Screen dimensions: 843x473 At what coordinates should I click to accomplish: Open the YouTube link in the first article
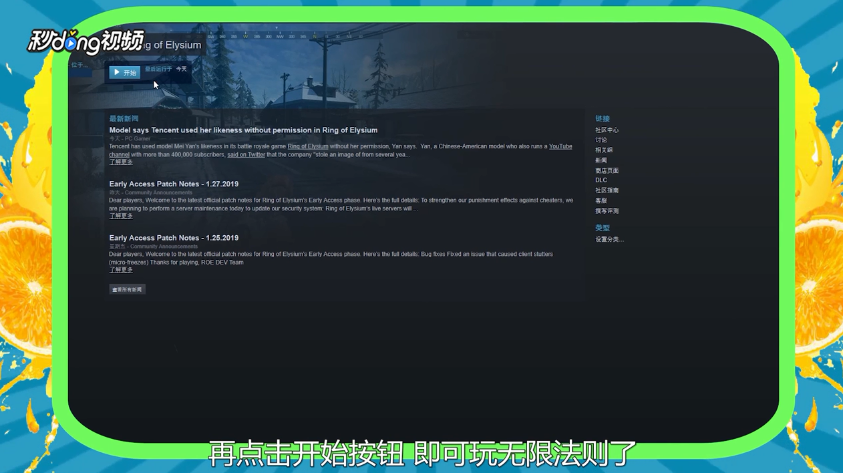pos(560,146)
